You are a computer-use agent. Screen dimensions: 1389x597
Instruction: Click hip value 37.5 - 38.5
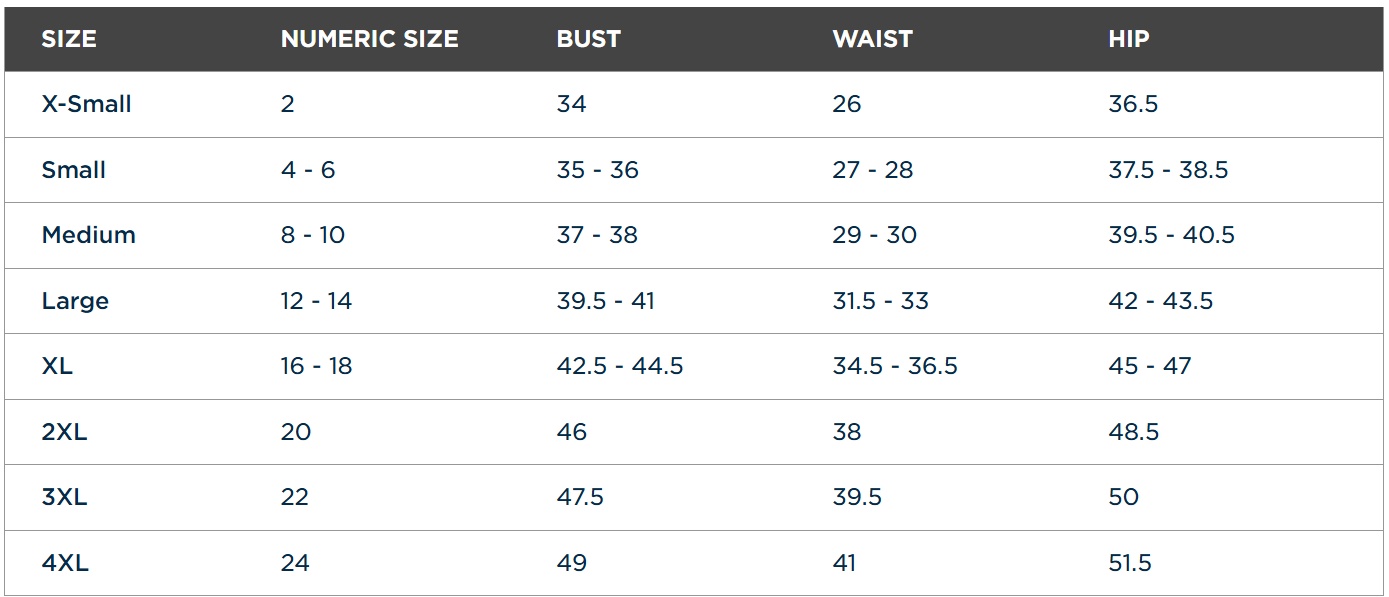pyautogui.click(x=1168, y=170)
